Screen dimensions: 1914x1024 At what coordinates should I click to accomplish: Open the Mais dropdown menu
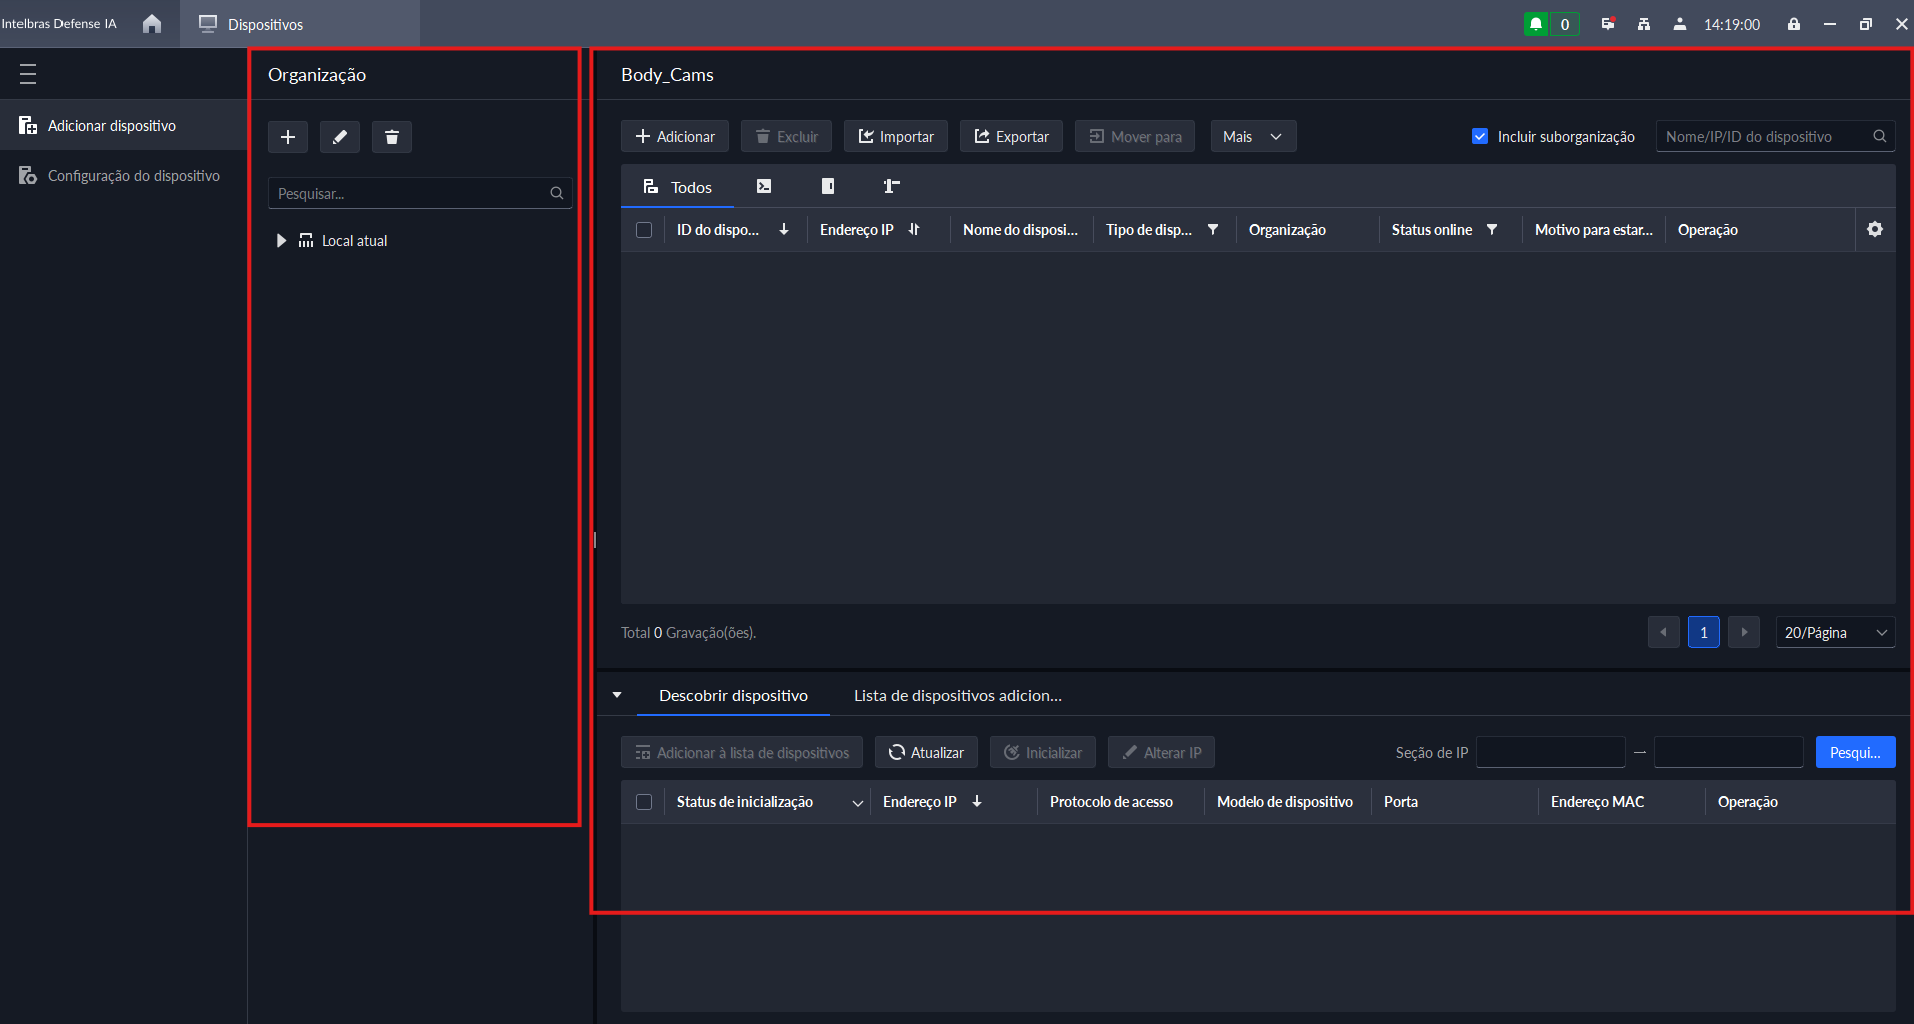point(1253,136)
